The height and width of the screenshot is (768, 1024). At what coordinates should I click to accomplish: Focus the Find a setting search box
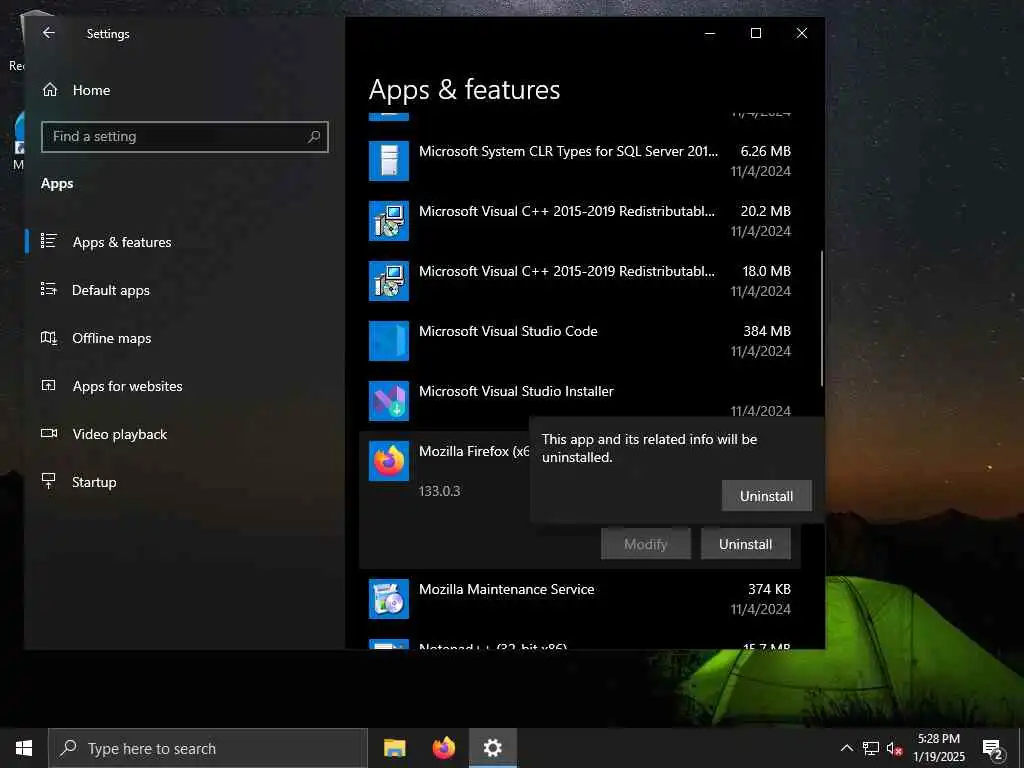[184, 136]
